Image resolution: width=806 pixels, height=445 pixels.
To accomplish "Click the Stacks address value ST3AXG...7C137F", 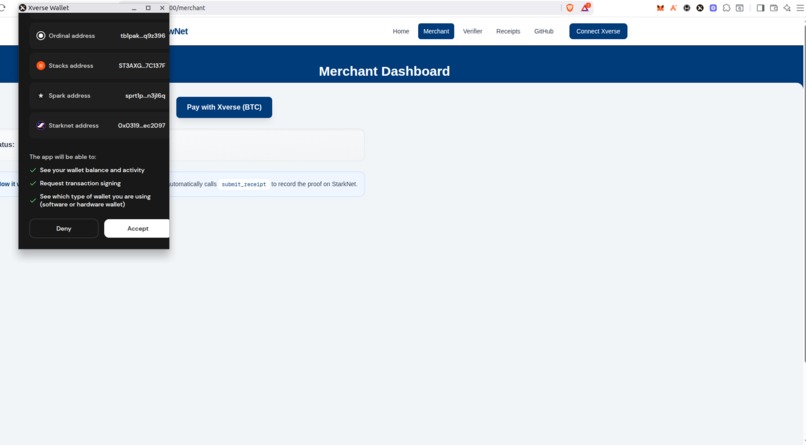I will [x=142, y=66].
